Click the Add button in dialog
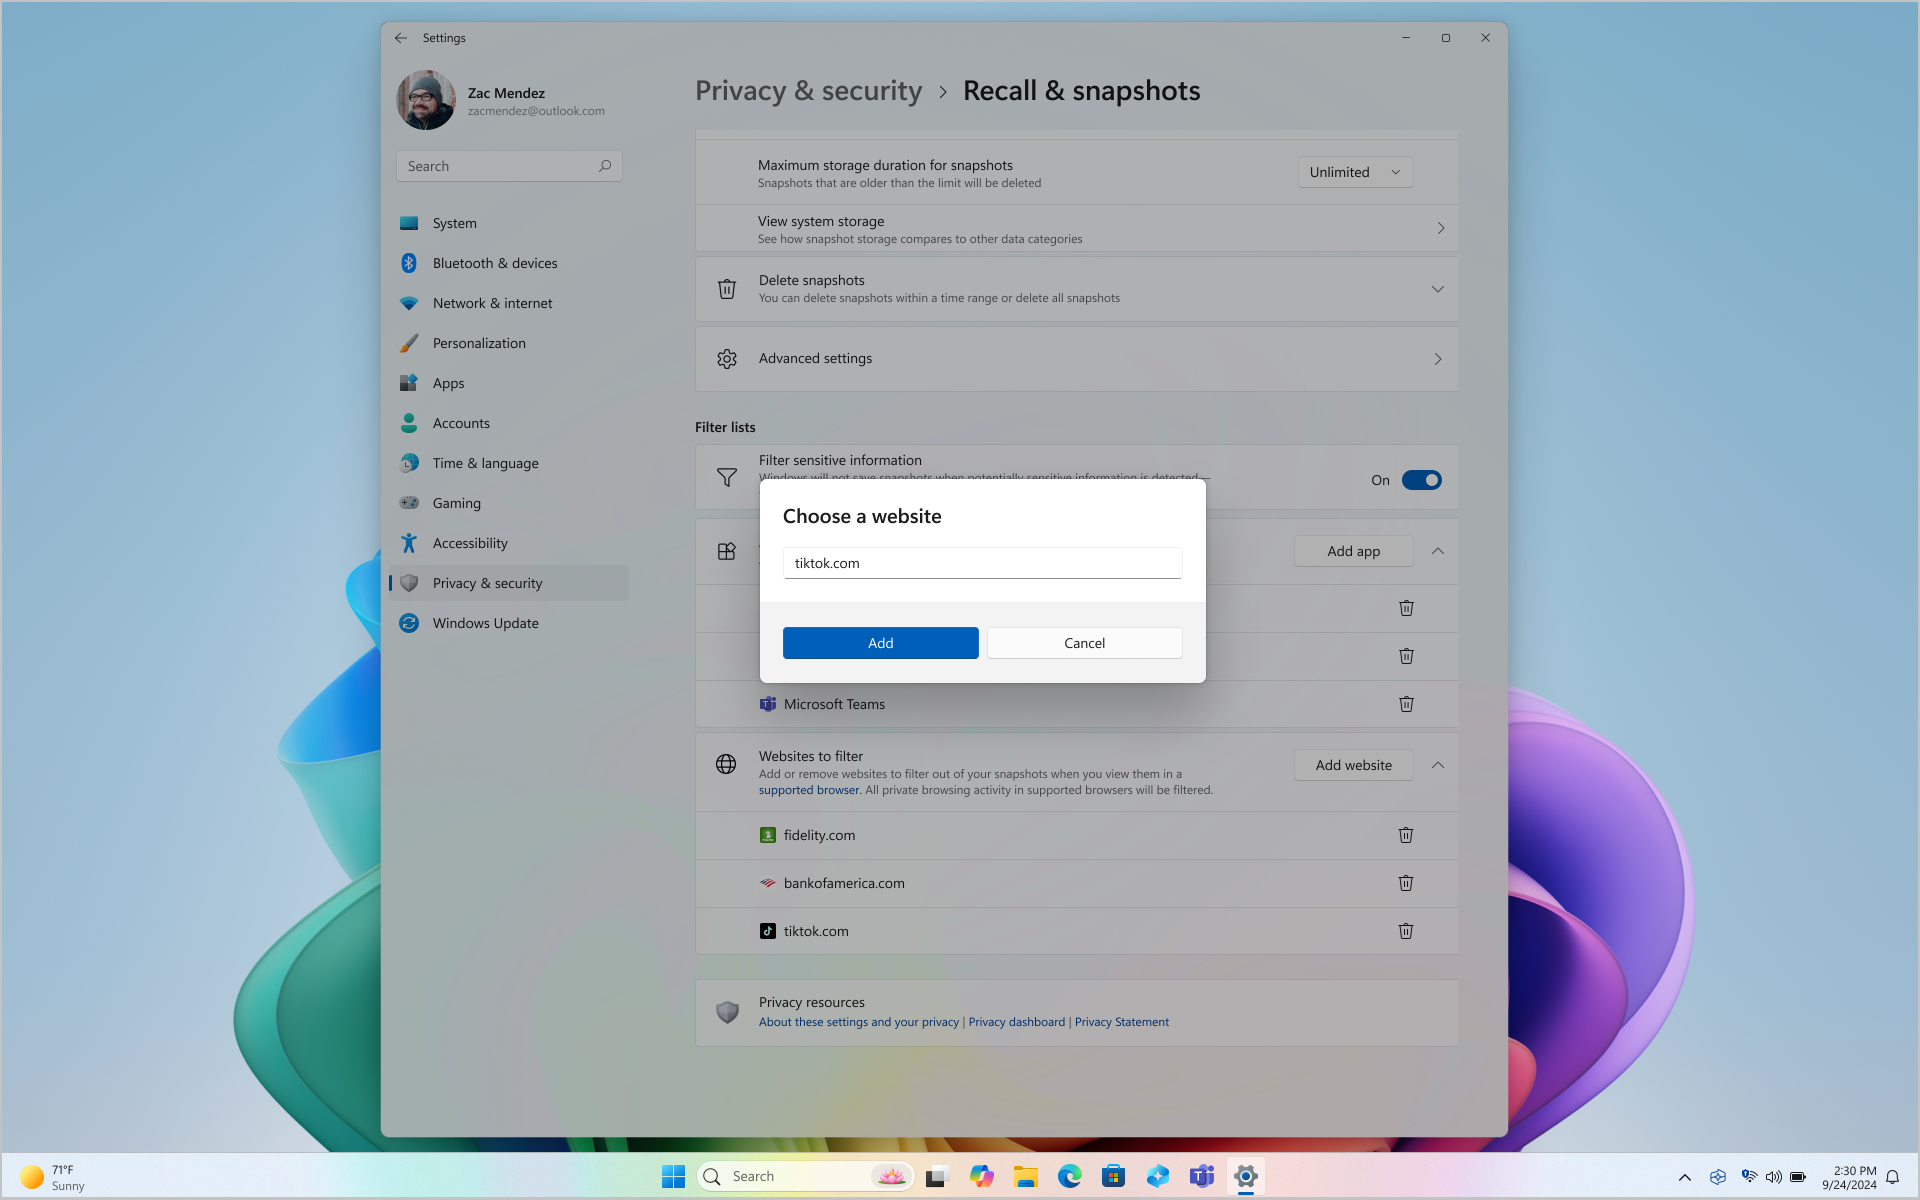The width and height of the screenshot is (1920, 1200). [x=881, y=643]
